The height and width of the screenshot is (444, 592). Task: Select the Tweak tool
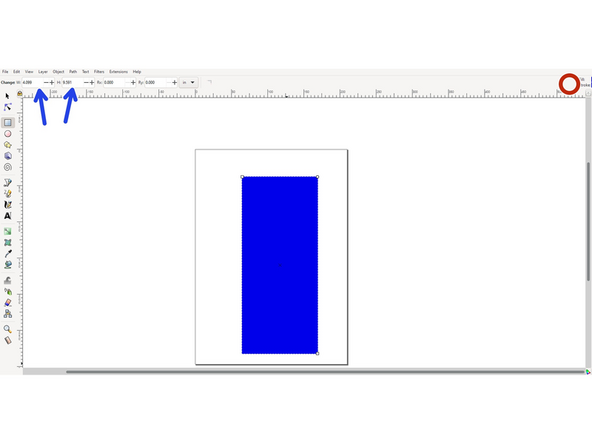click(x=8, y=281)
